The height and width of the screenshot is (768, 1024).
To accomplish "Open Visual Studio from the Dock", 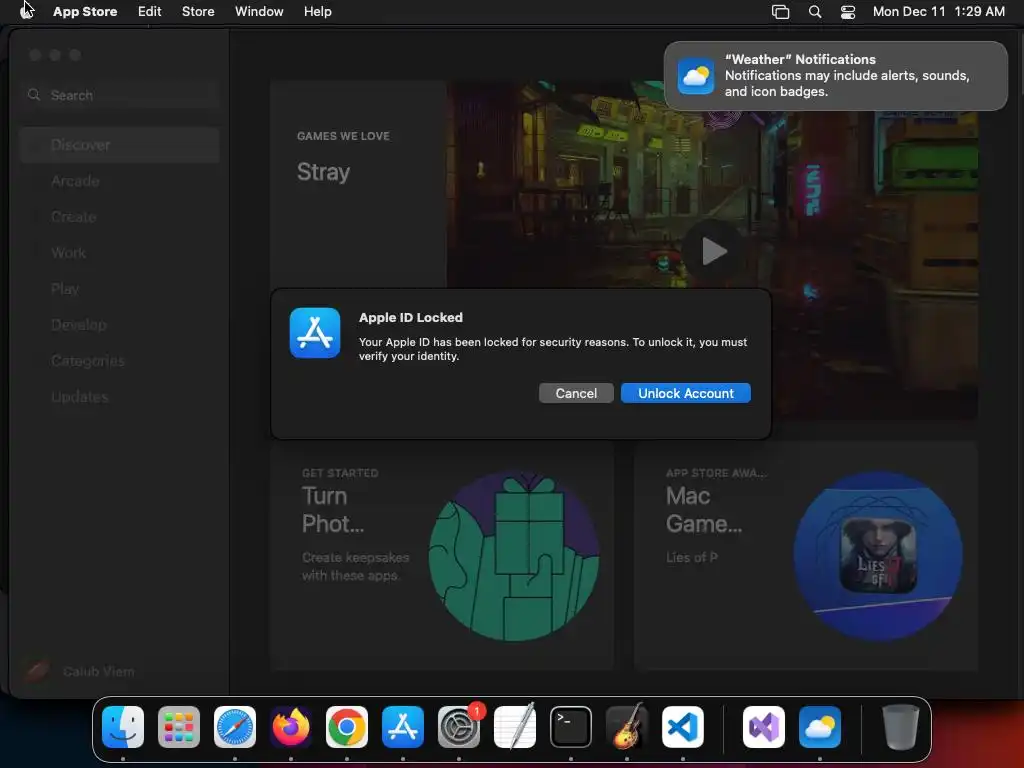I will 764,727.
